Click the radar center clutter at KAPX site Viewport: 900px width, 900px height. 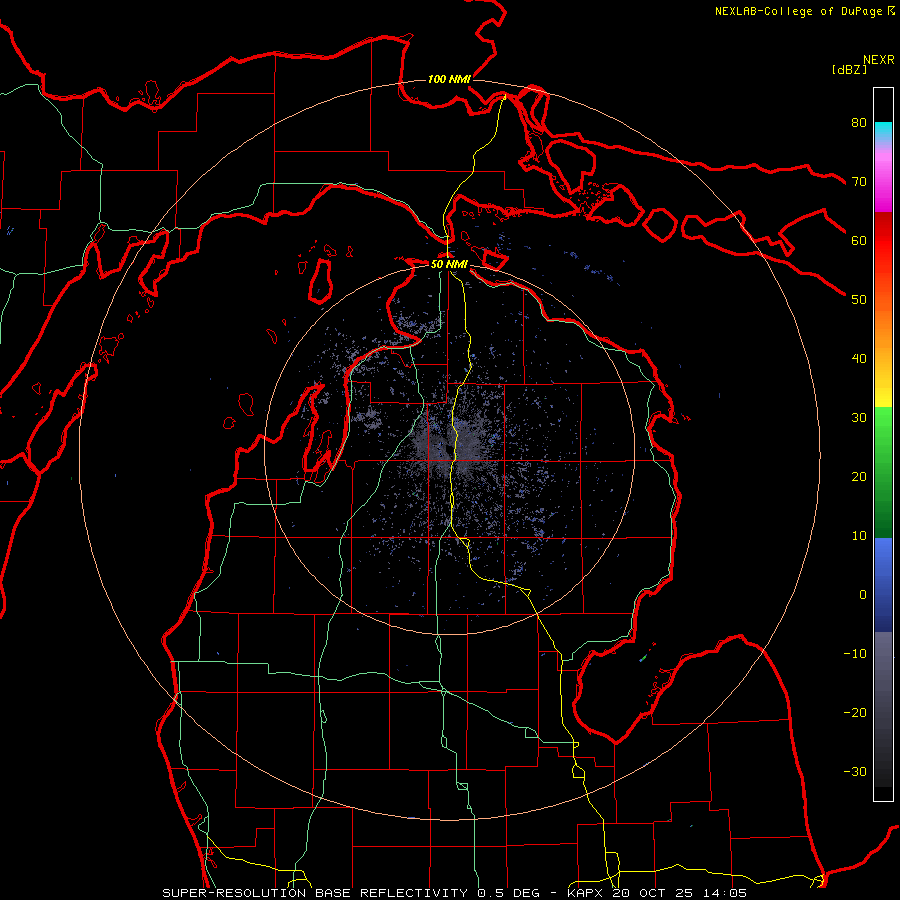point(449,449)
